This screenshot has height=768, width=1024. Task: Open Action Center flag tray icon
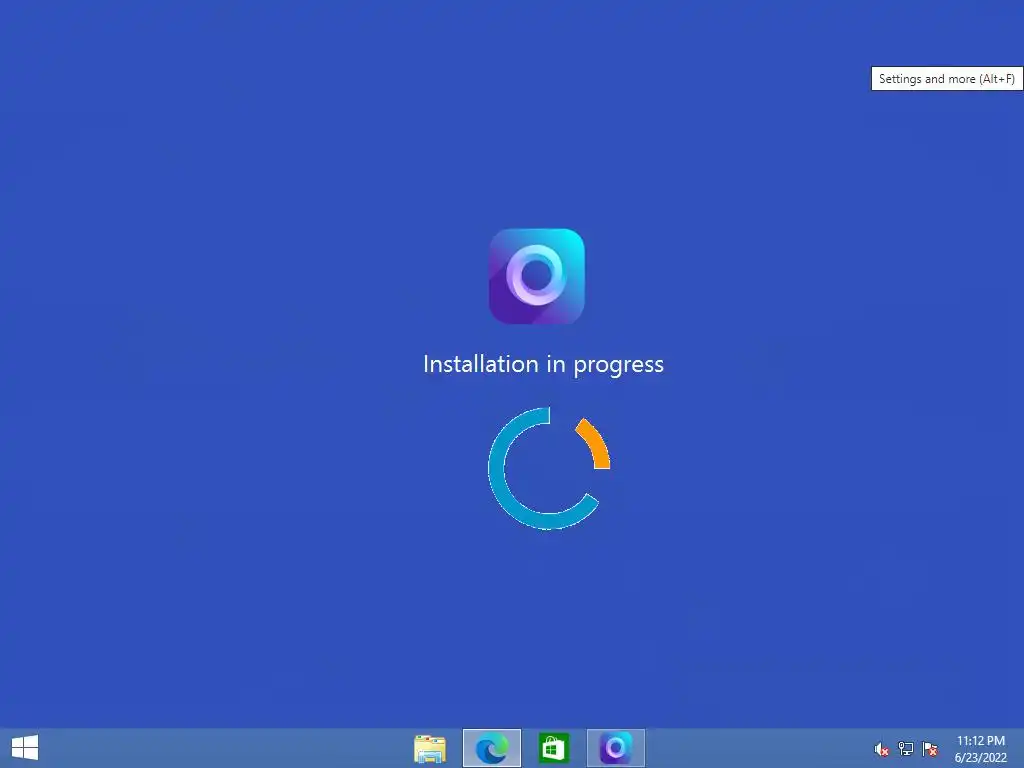tap(929, 749)
